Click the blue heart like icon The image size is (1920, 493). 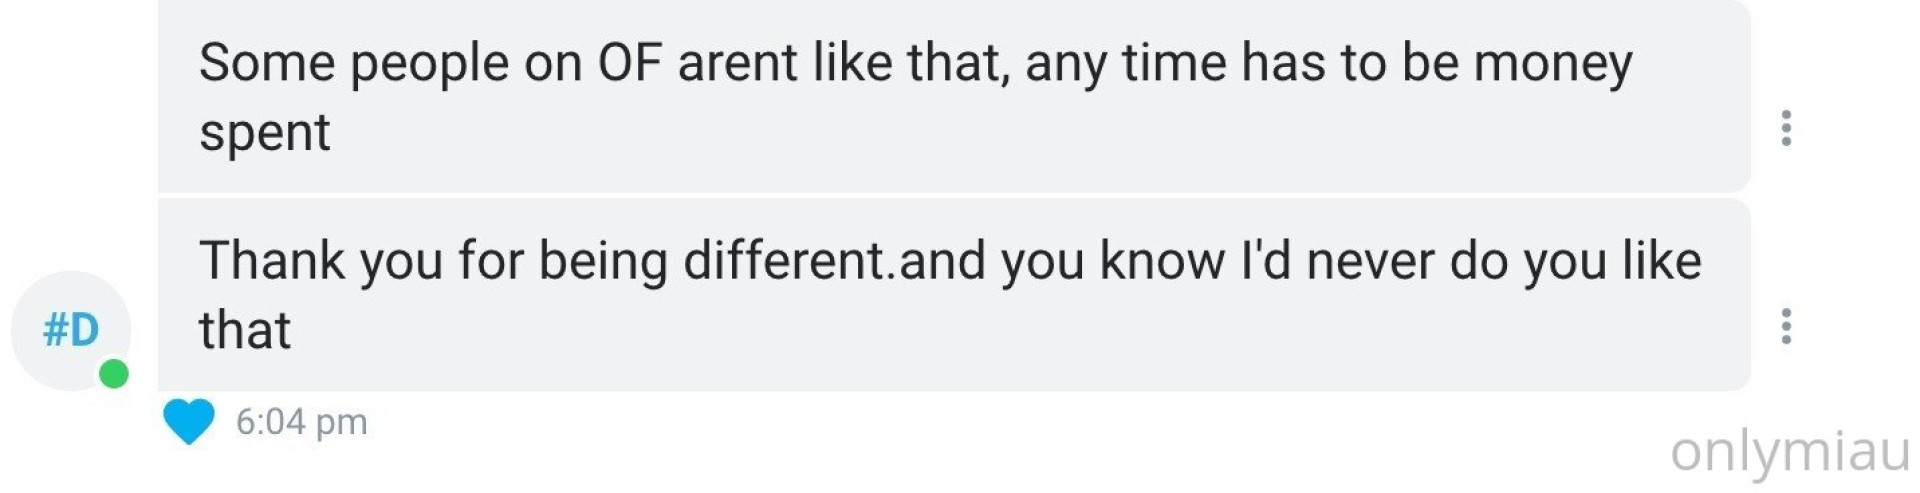pyautogui.click(x=189, y=421)
